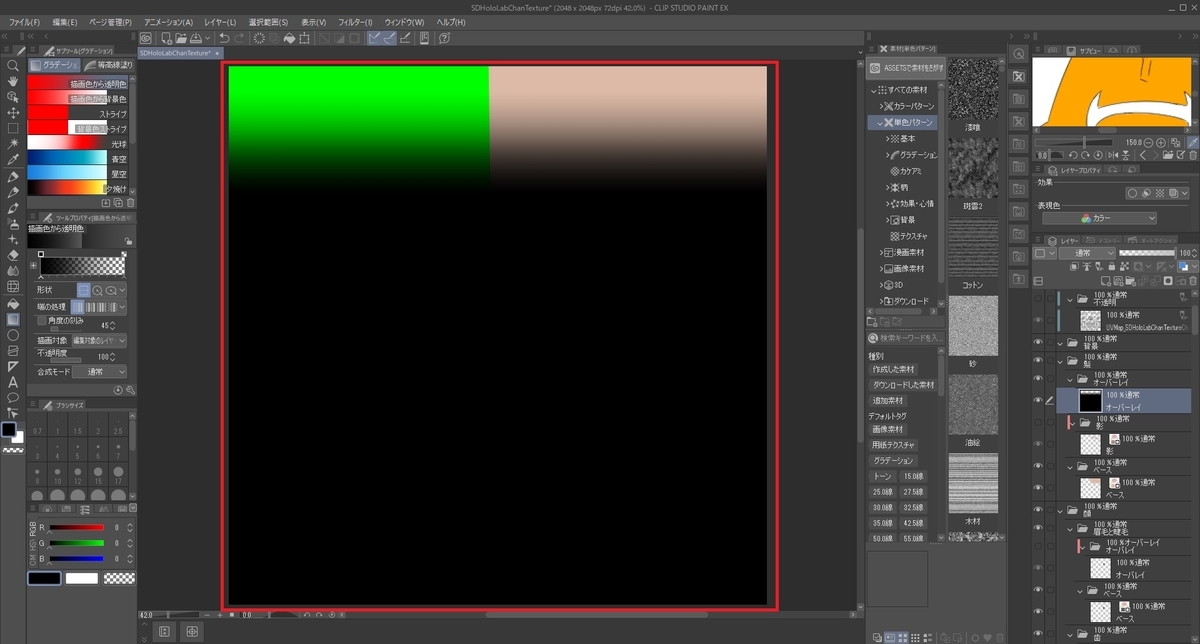The height and width of the screenshot is (644, 1200).
Task: Click the red R color slider
Action: point(76,527)
